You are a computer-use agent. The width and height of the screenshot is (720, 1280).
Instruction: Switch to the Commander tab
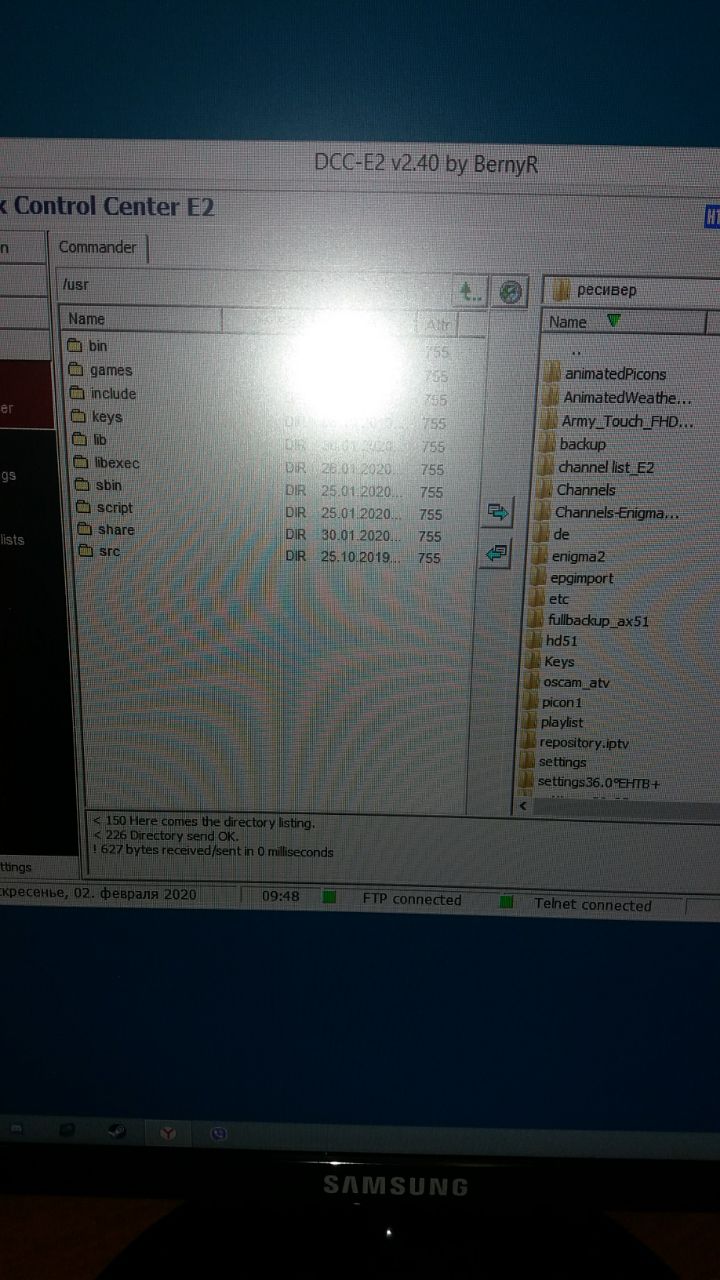click(x=97, y=247)
